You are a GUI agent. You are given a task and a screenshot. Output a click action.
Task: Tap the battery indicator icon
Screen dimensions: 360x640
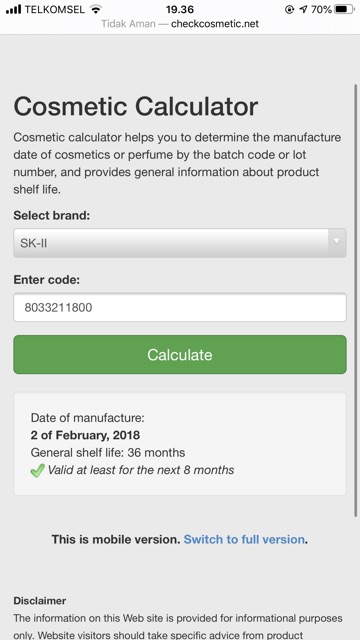pos(344,9)
